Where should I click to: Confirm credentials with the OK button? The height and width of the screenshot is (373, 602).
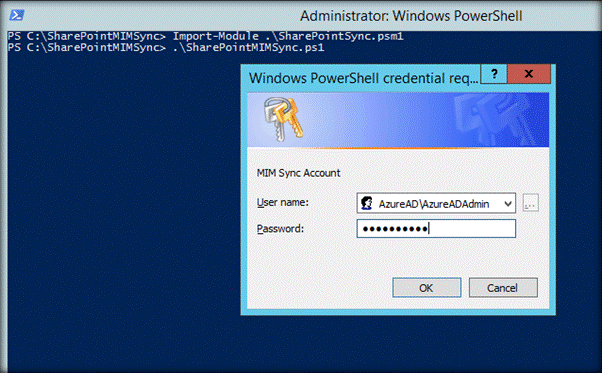pos(427,287)
